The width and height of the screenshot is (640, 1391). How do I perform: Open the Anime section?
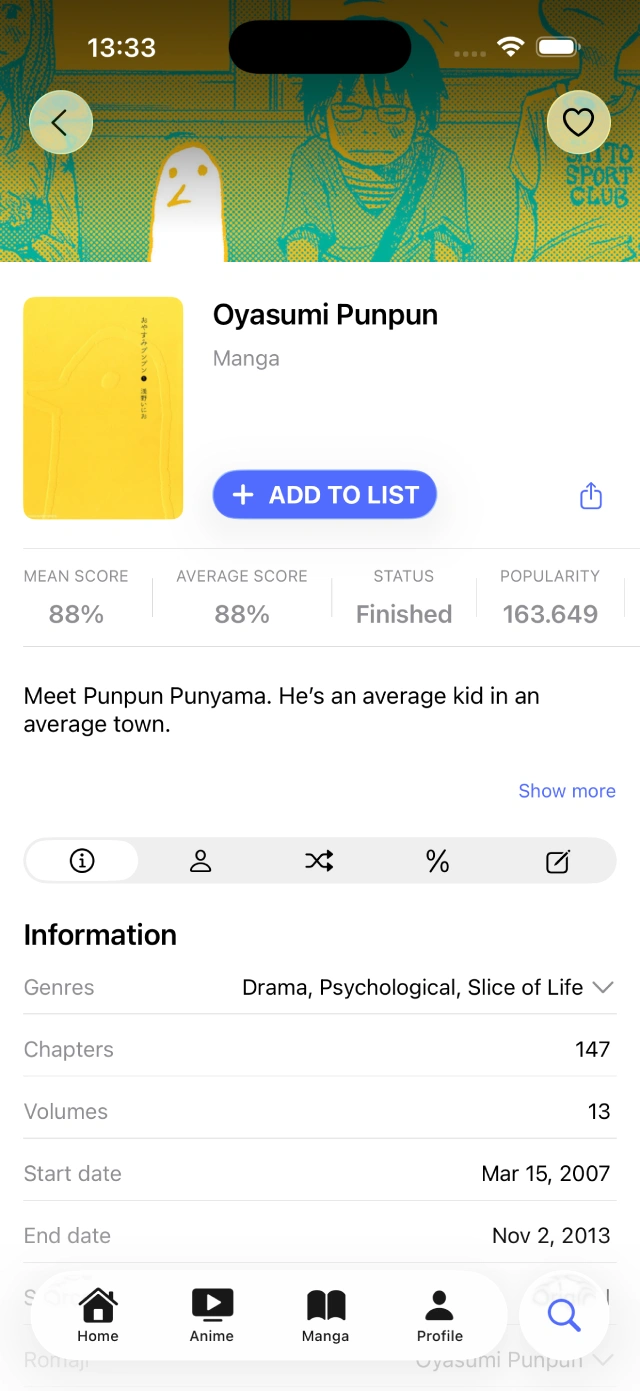pos(212,1315)
